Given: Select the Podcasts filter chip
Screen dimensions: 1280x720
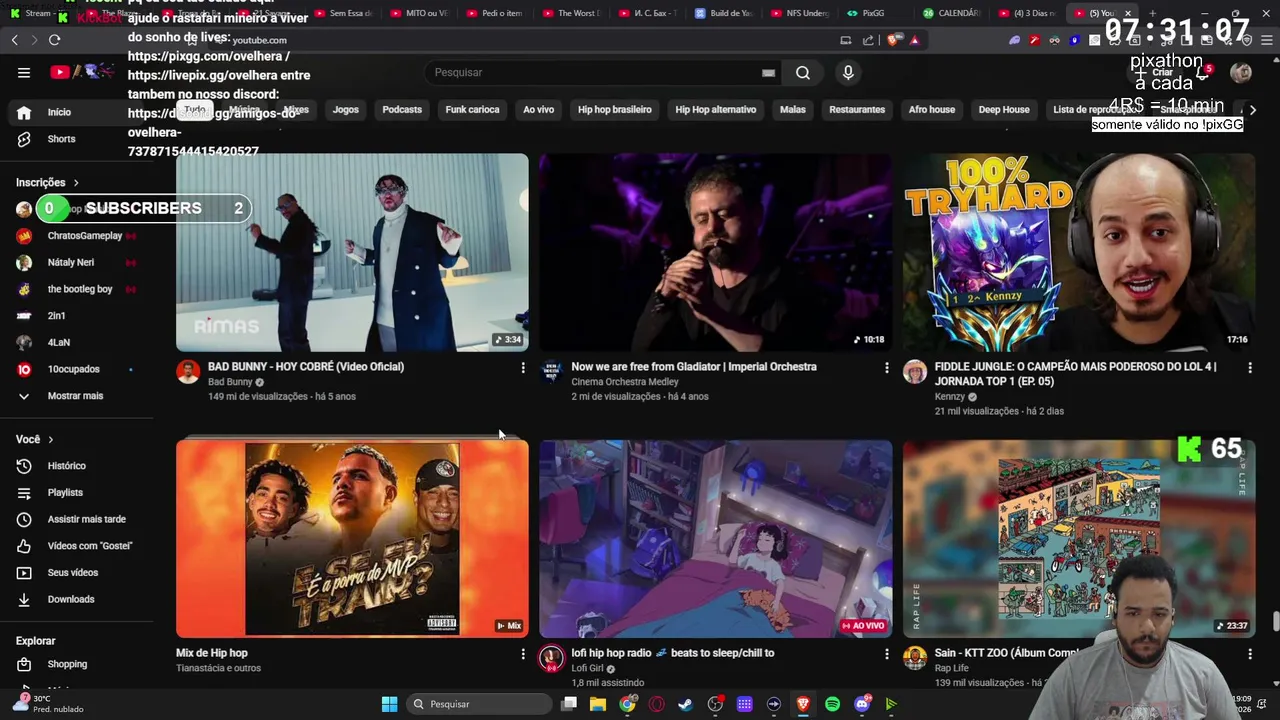Looking at the screenshot, I should click(402, 110).
